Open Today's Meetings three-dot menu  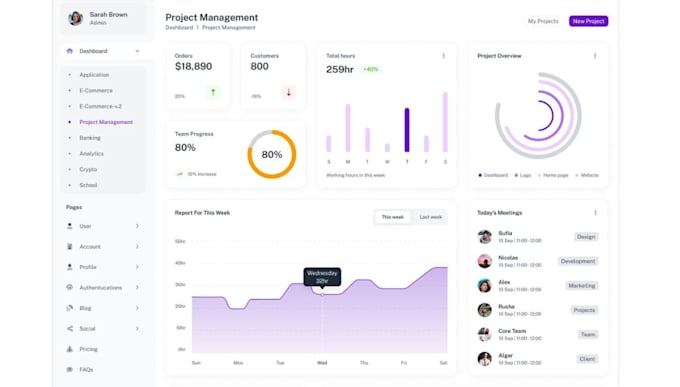(595, 213)
